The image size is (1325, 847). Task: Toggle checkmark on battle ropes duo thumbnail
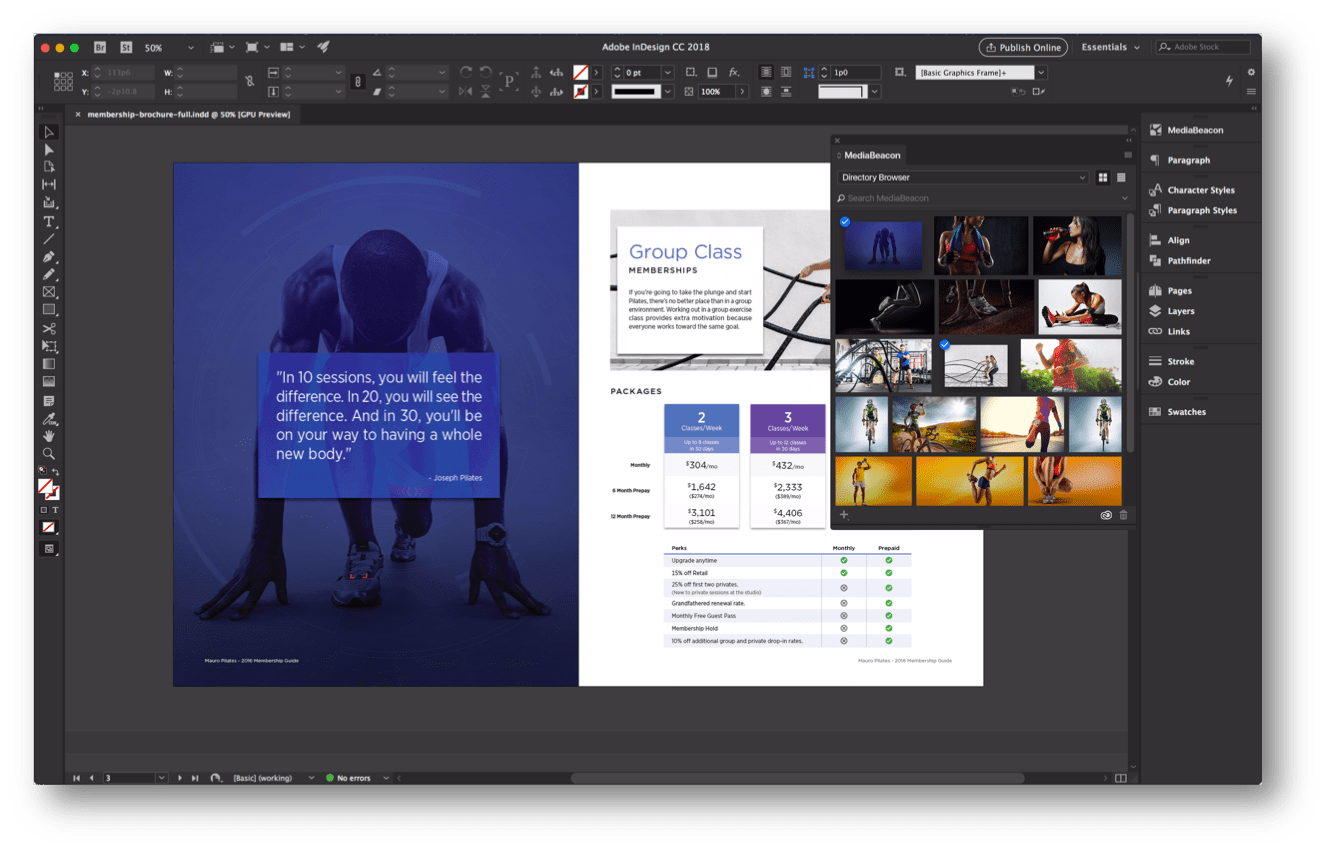[x=945, y=345]
